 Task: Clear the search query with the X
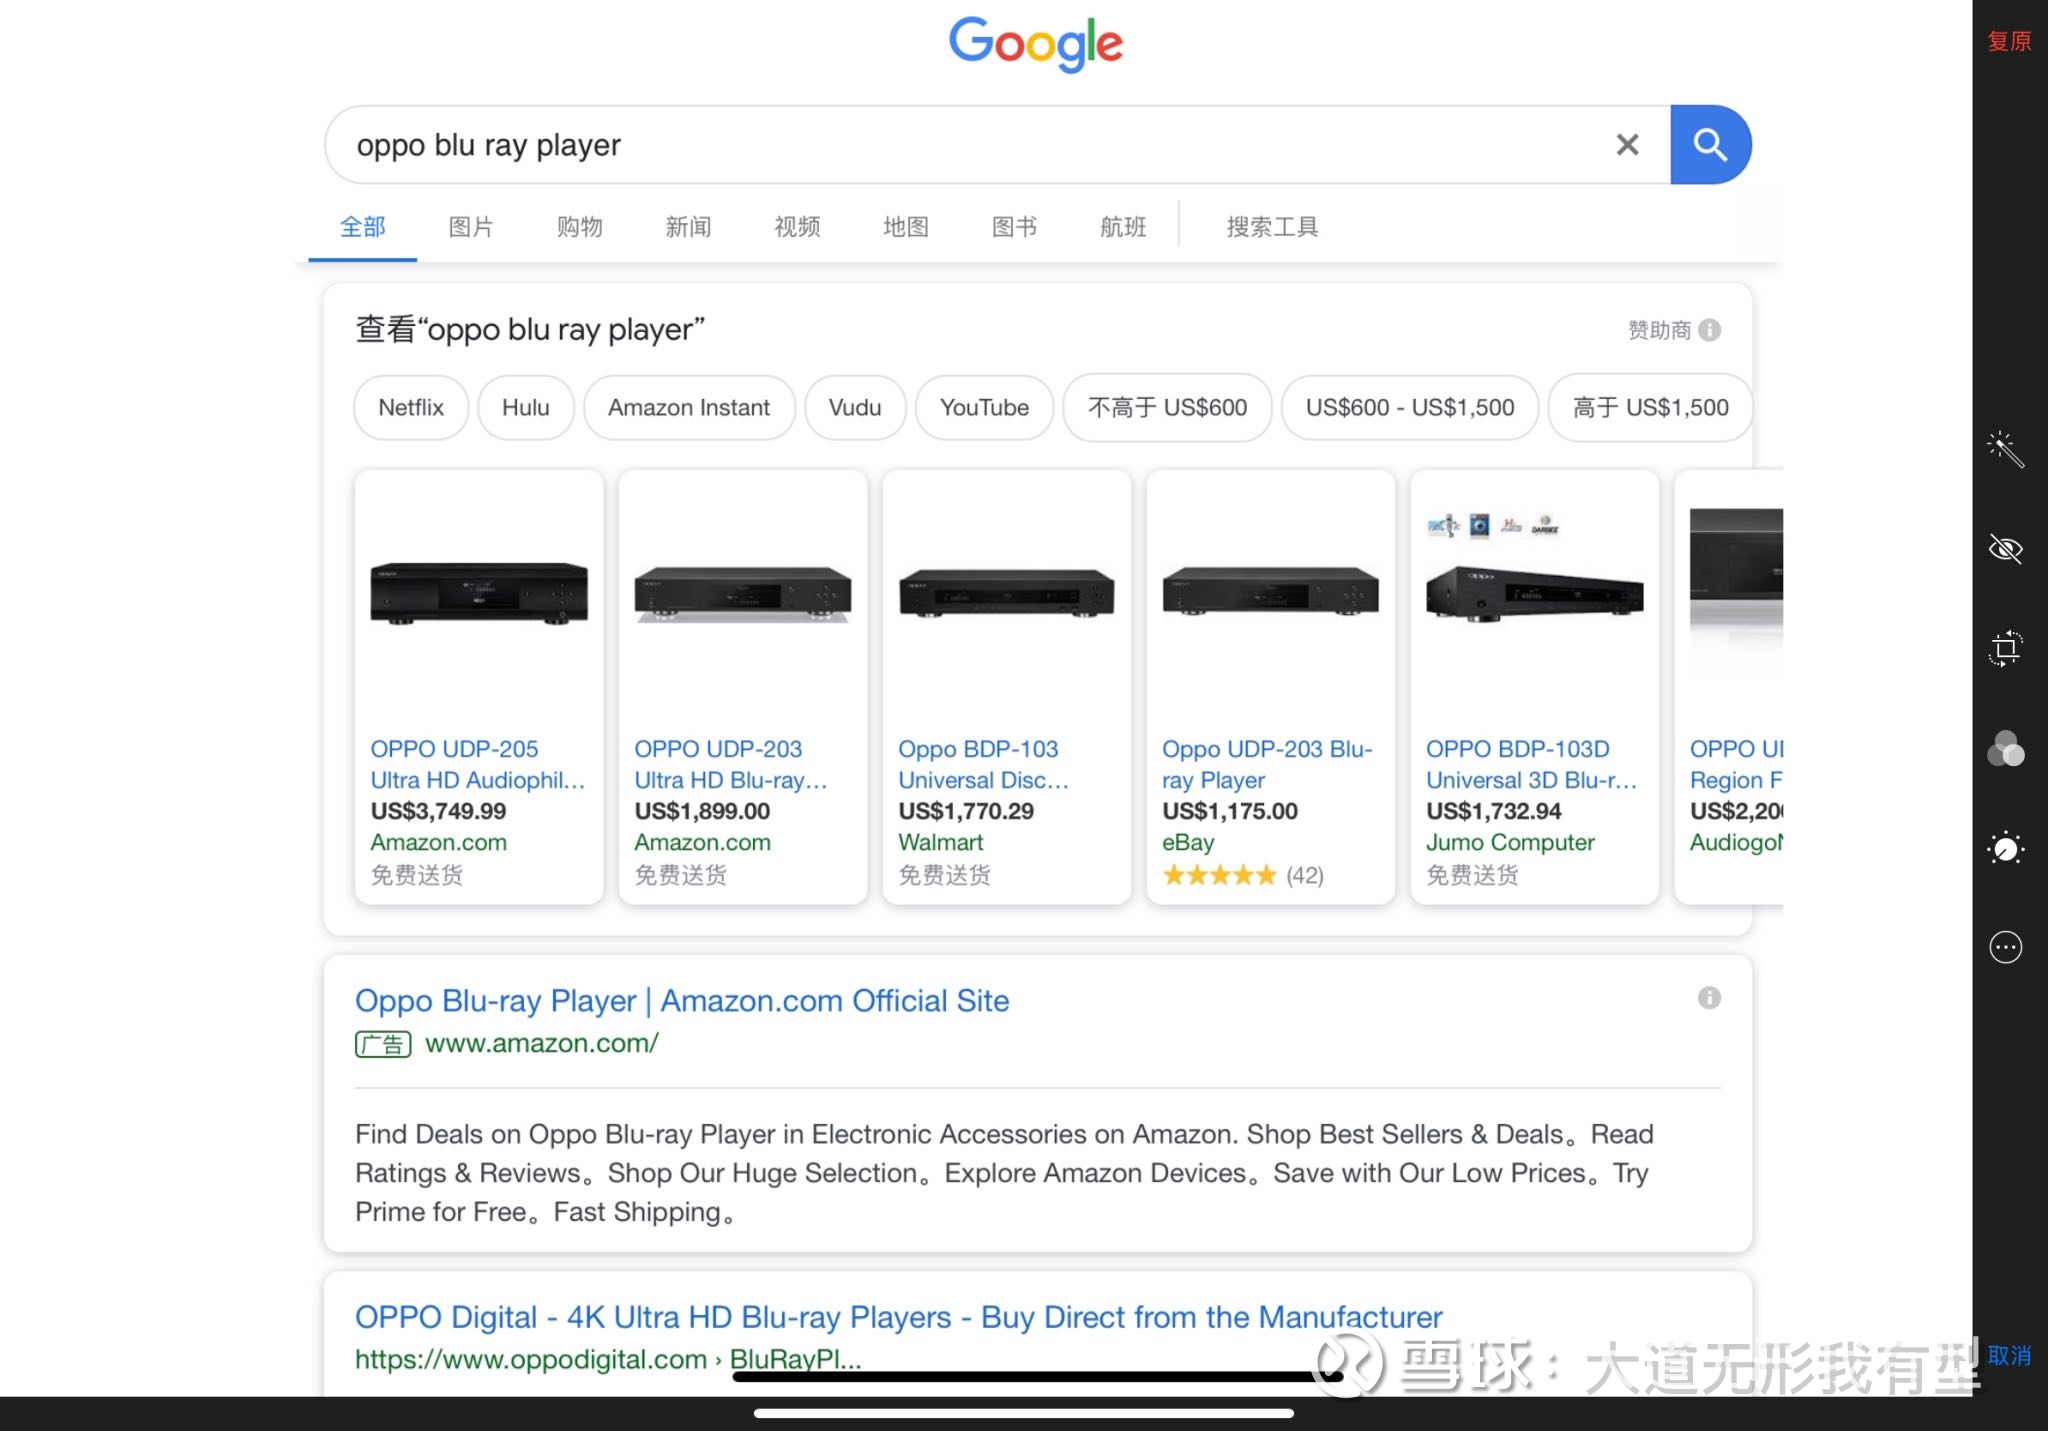coord(1628,145)
